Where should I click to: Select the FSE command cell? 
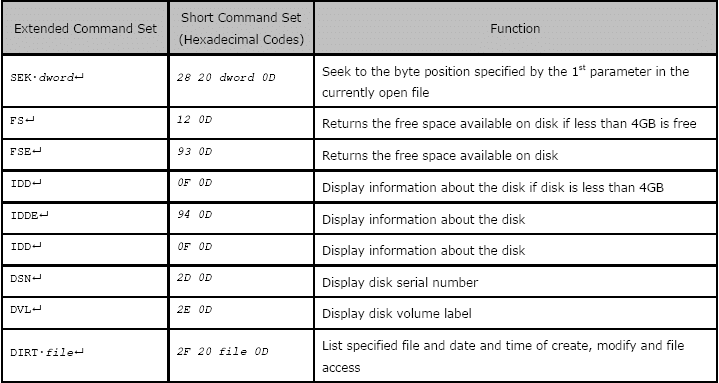point(85,155)
